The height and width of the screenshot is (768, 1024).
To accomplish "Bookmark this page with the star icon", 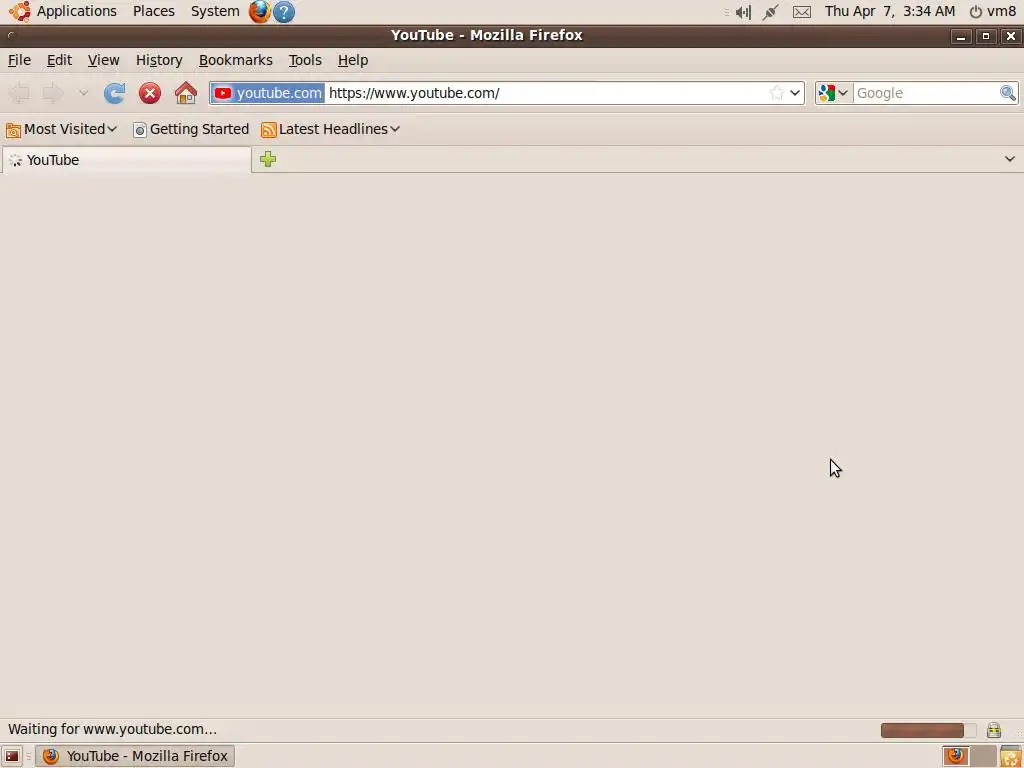I will (776, 93).
